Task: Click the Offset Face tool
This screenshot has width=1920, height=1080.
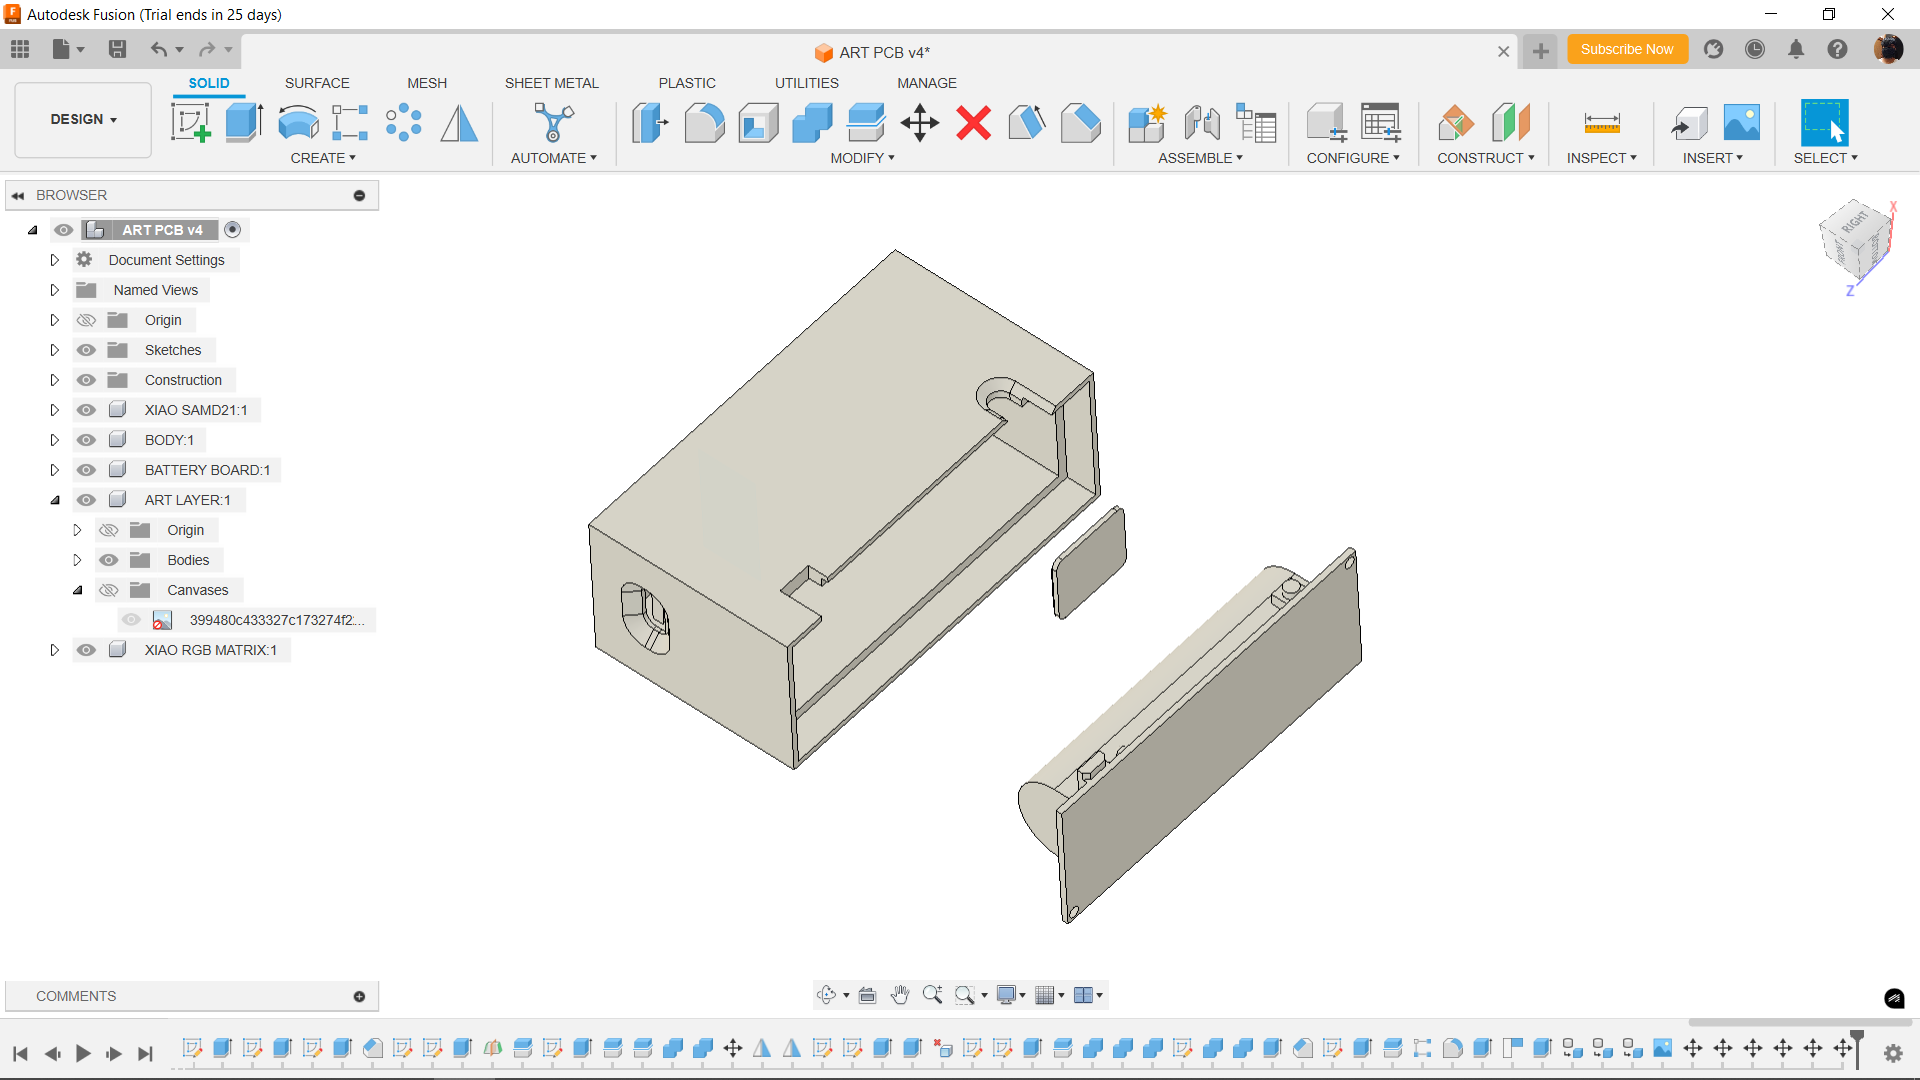Action: (x=866, y=123)
